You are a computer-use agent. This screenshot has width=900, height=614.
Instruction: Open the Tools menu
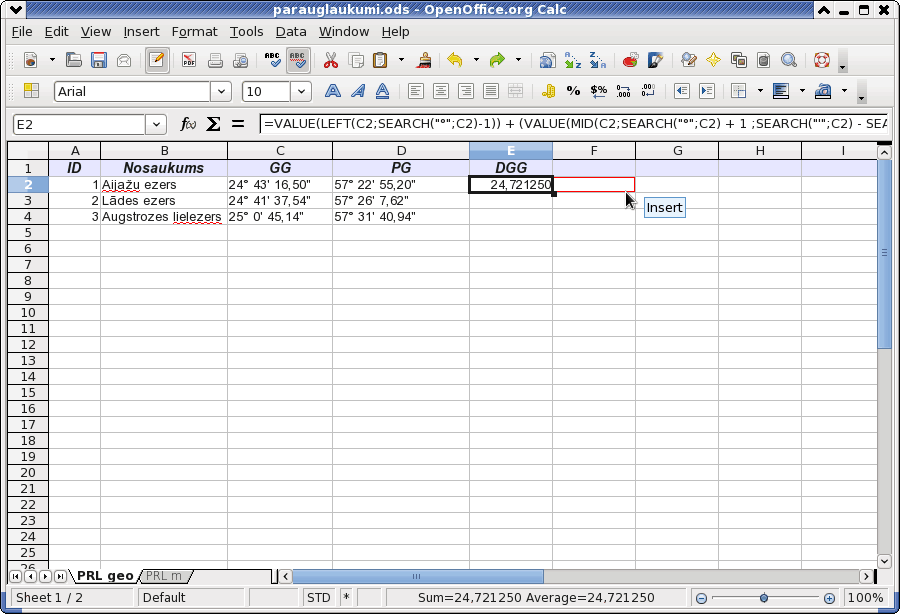246,32
